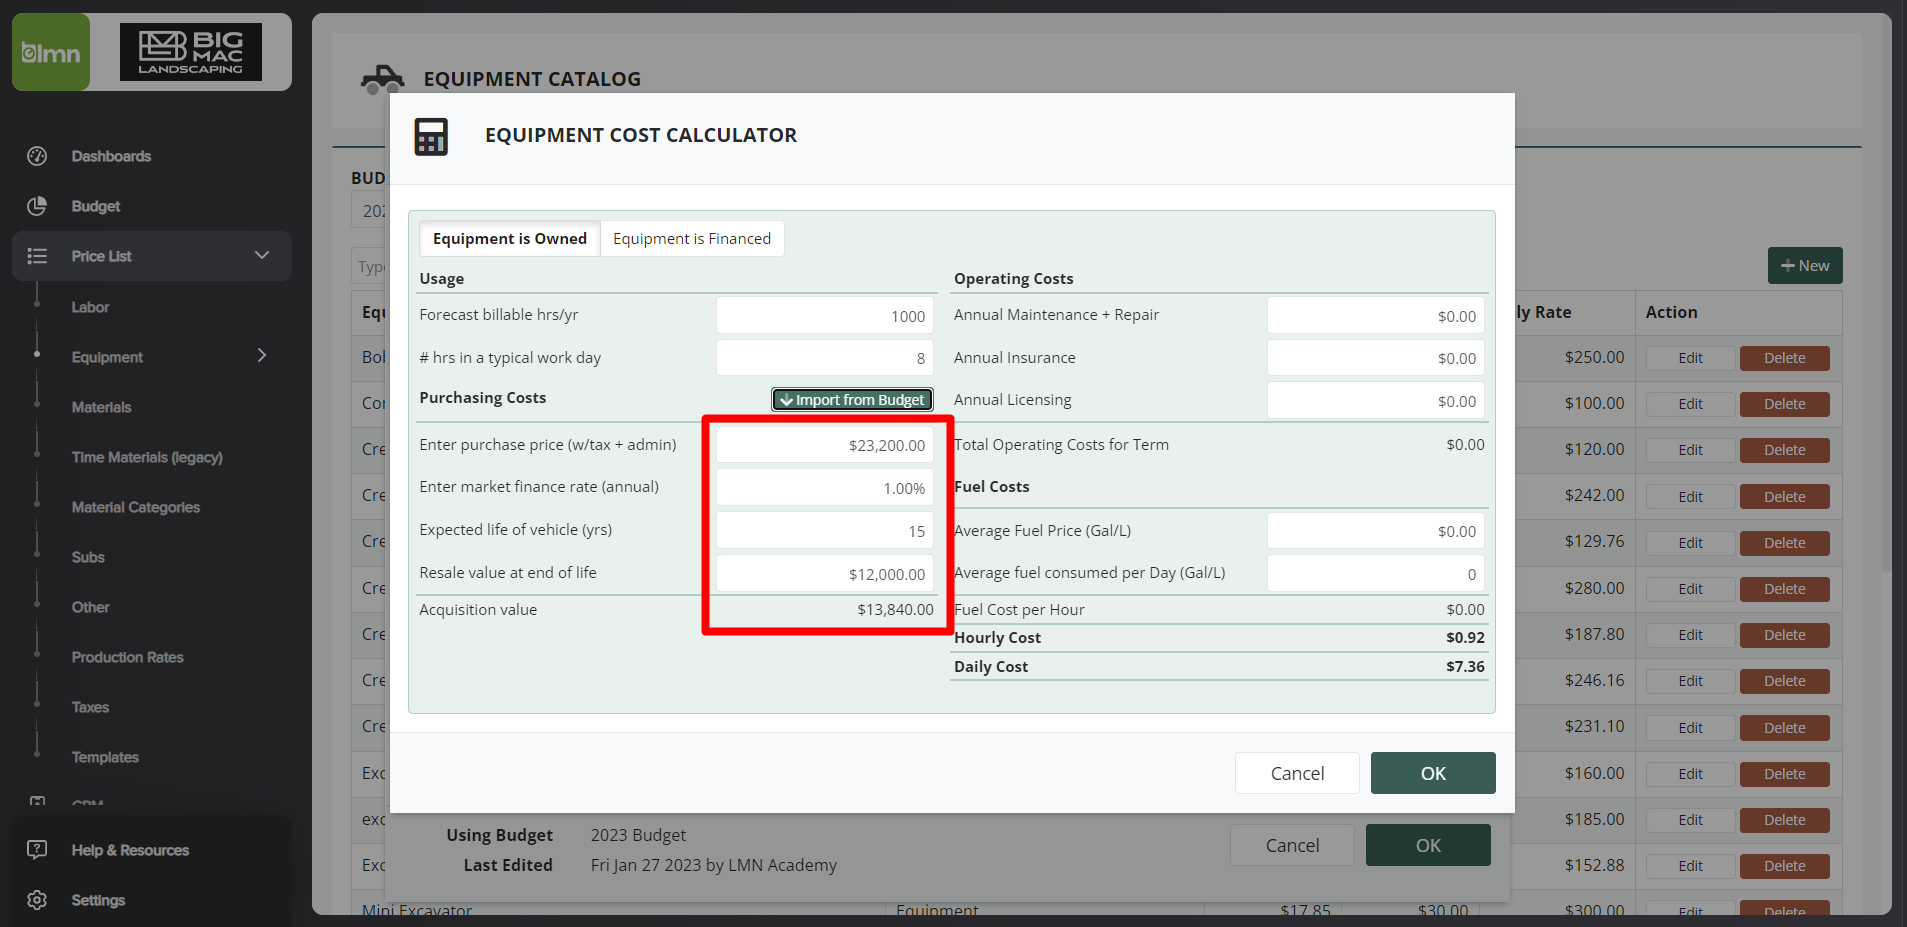Edit market finance rate field
The height and width of the screenshot is (927, 1907).
[x=825, y=488]
